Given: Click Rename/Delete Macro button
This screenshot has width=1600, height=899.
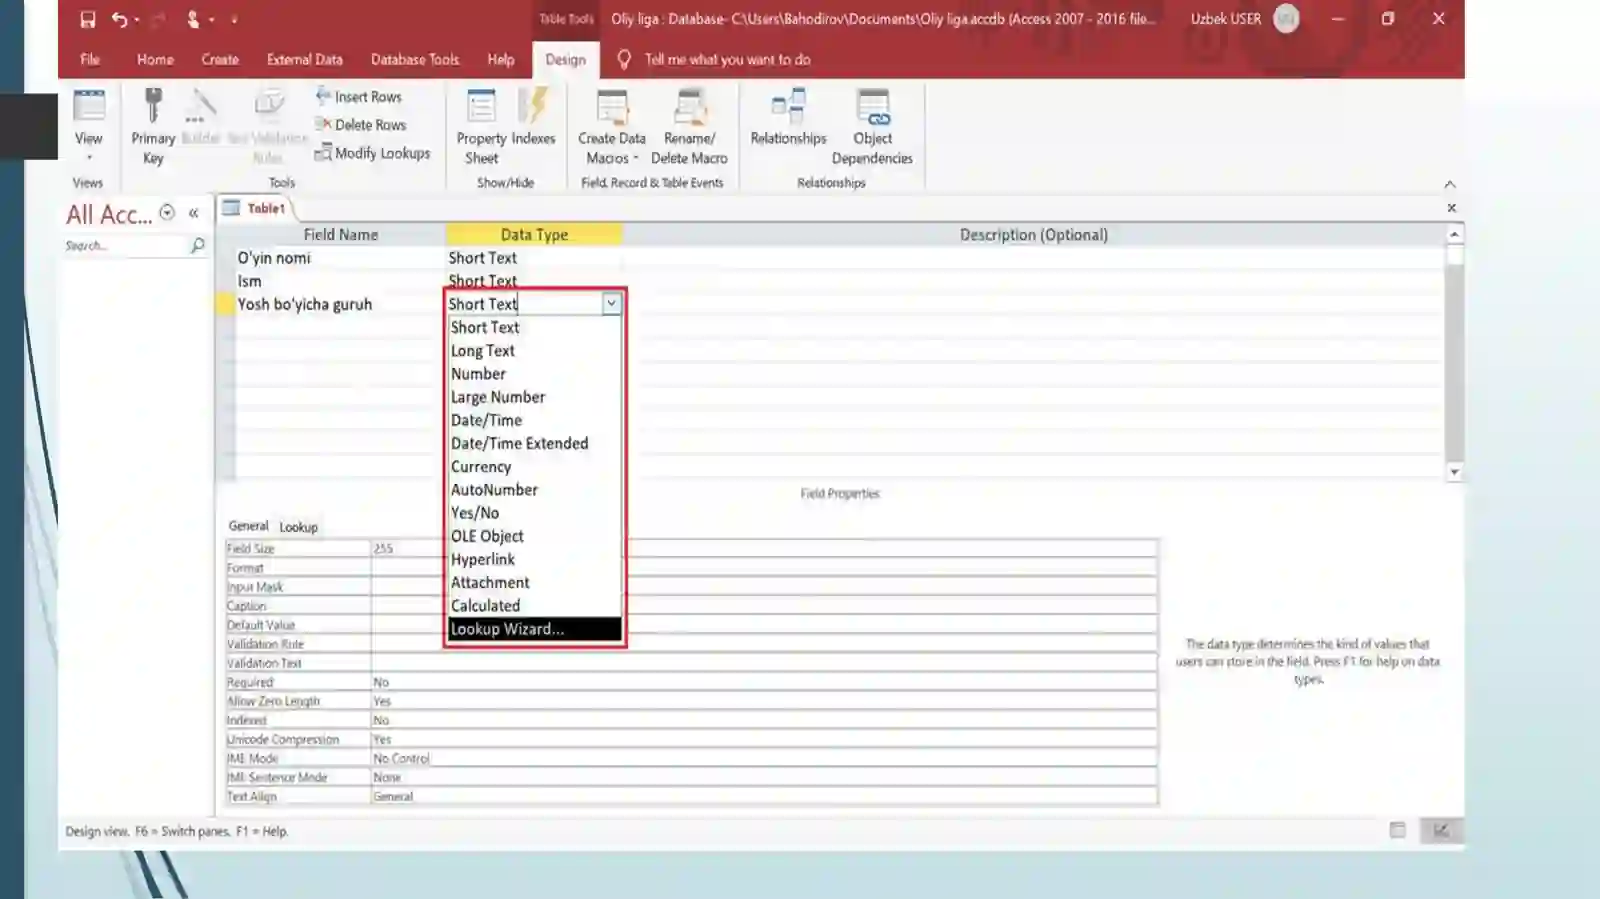Looking at the screenshot, I should pyautogui.click(x=689, y=128).
